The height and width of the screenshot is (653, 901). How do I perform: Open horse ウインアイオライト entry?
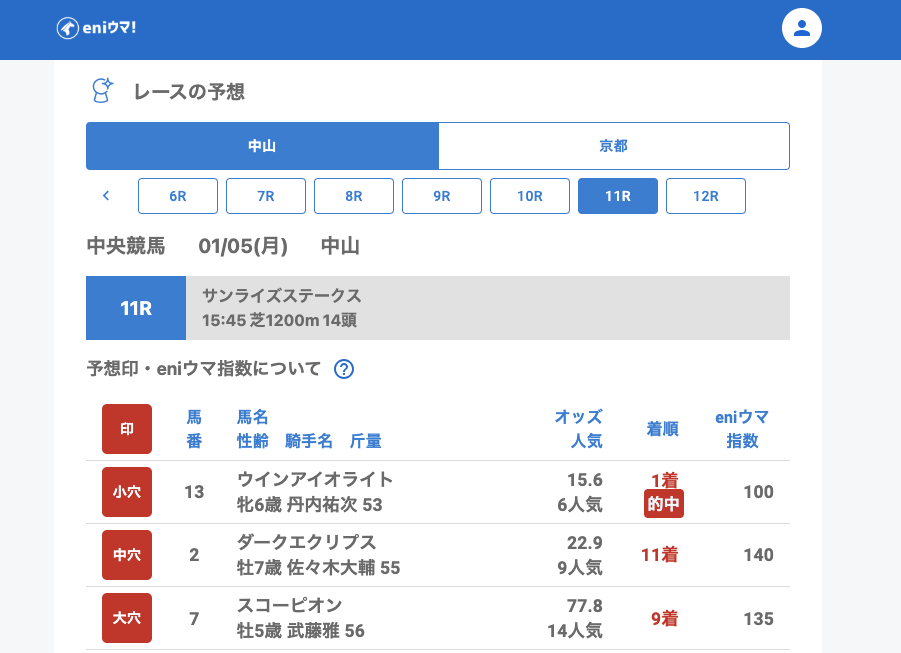point(315,480)
